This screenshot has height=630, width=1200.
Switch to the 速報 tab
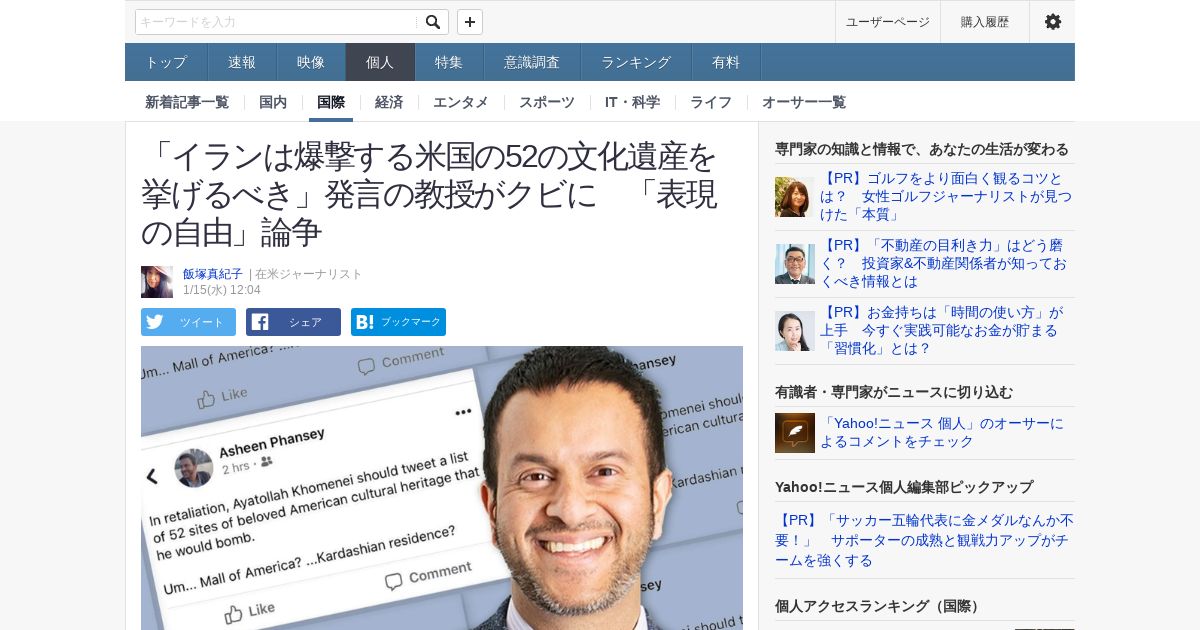point(242,62)
